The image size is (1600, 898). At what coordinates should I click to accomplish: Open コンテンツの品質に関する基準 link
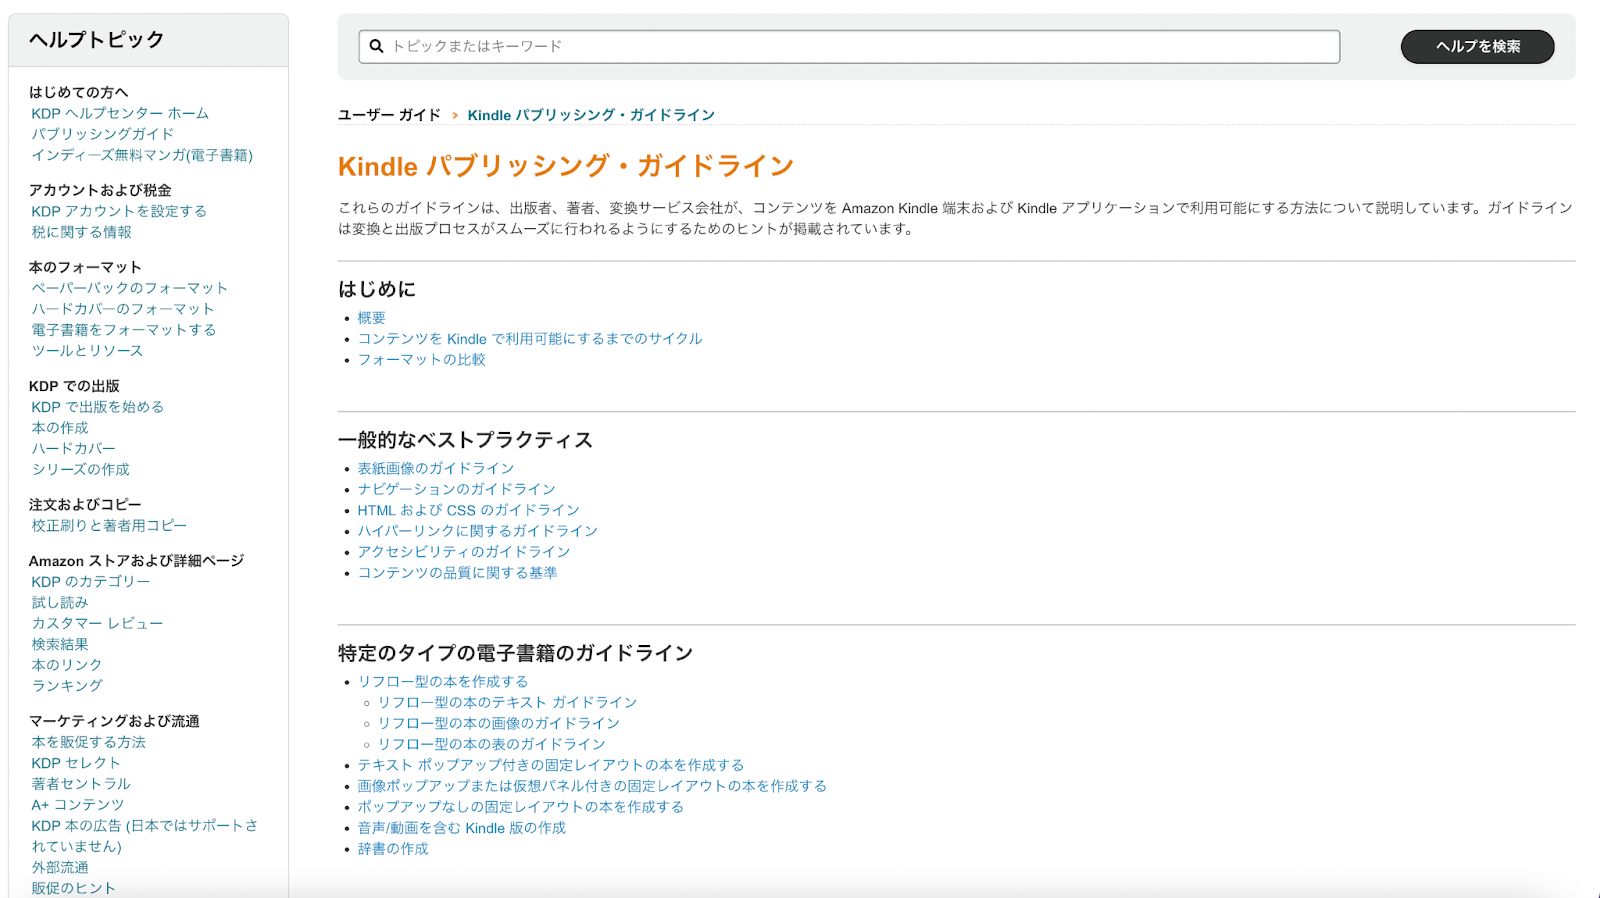pos(458,573)
